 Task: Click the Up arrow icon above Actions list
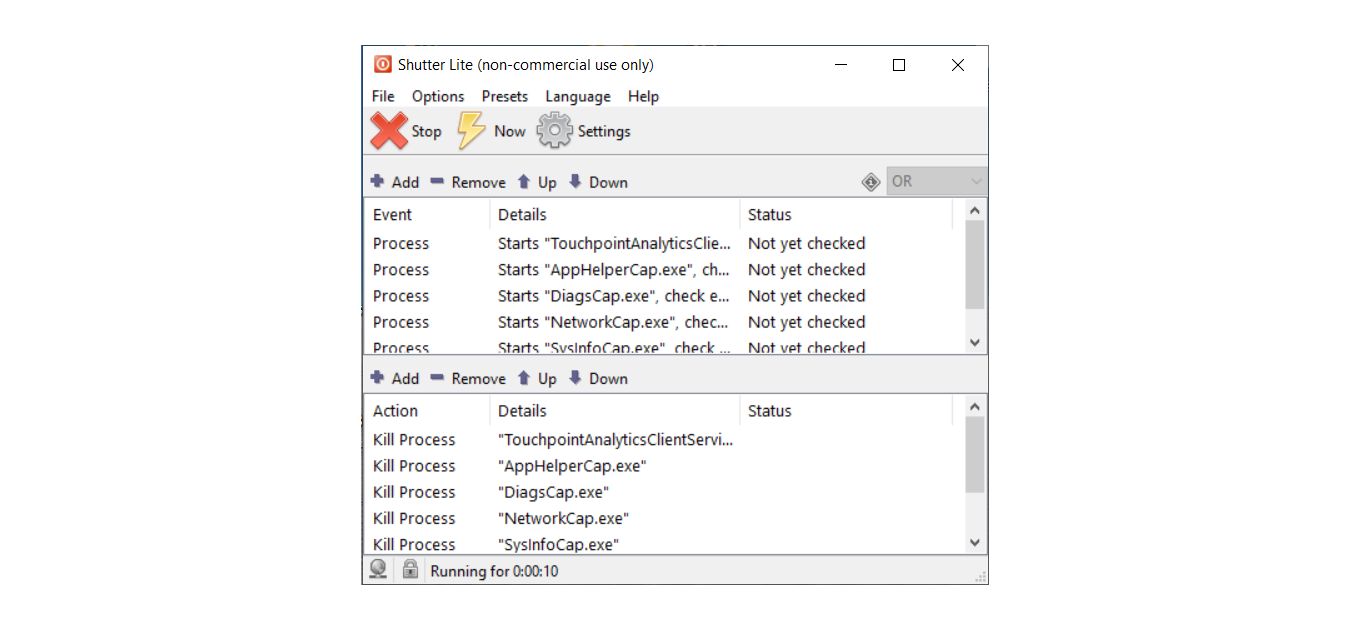524,378
